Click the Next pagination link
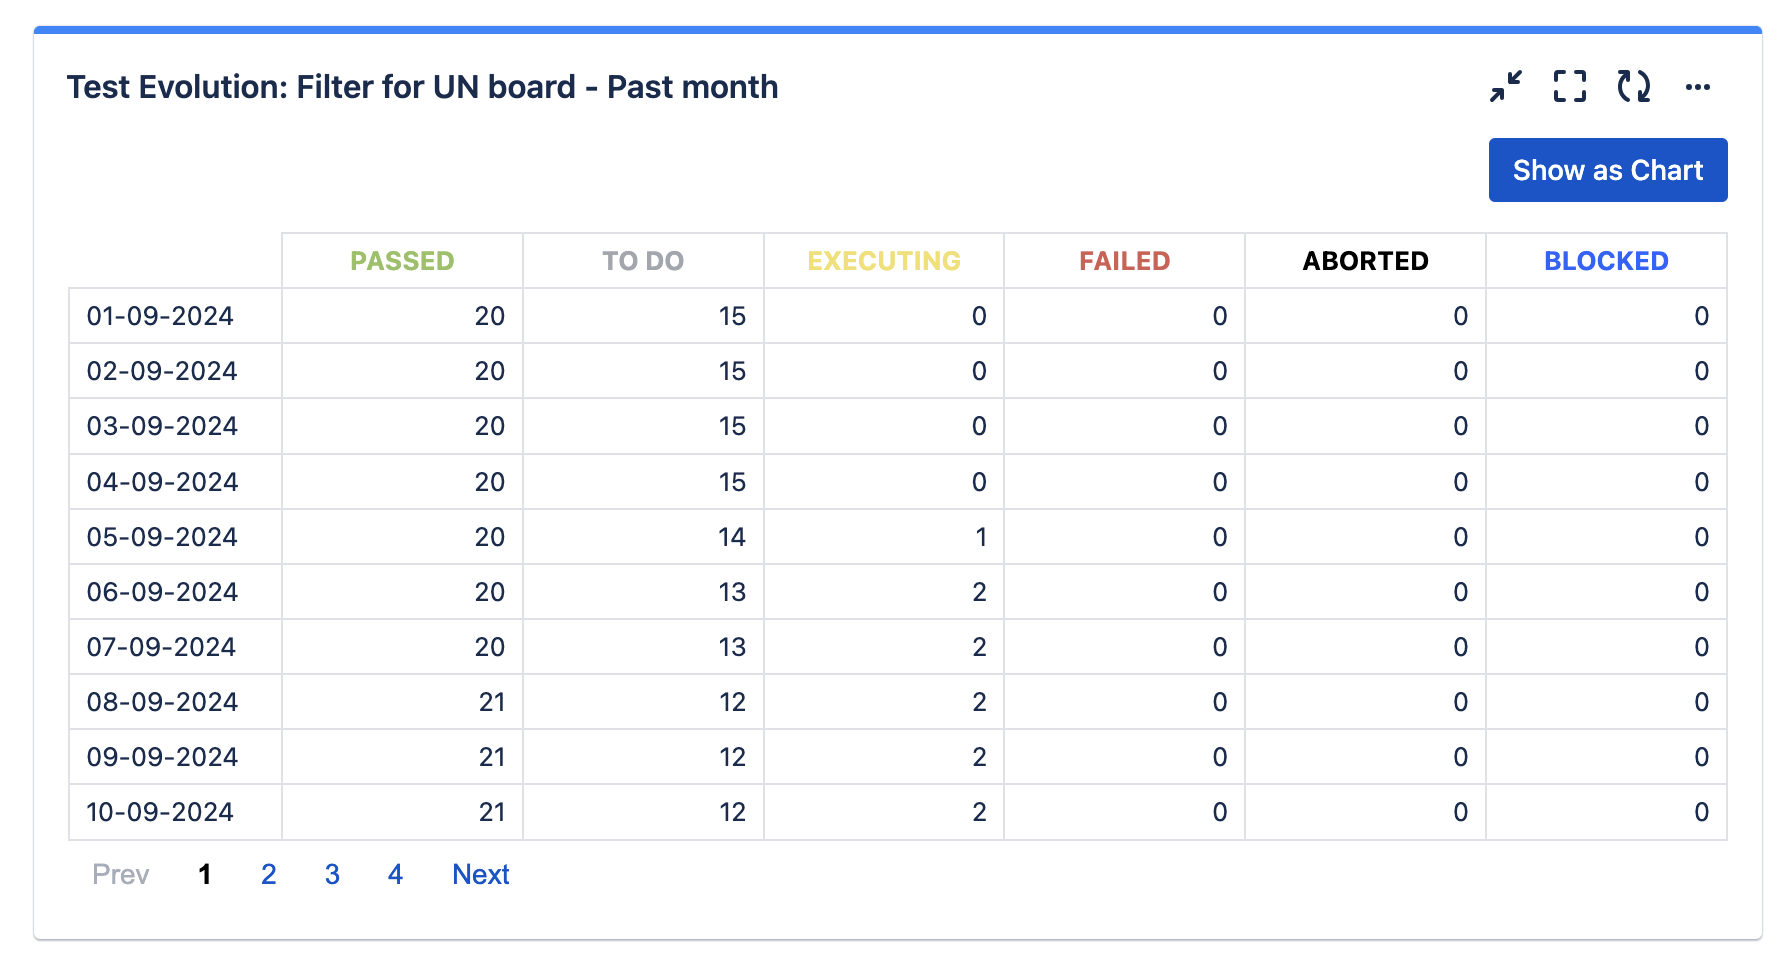 coord(481,874)
